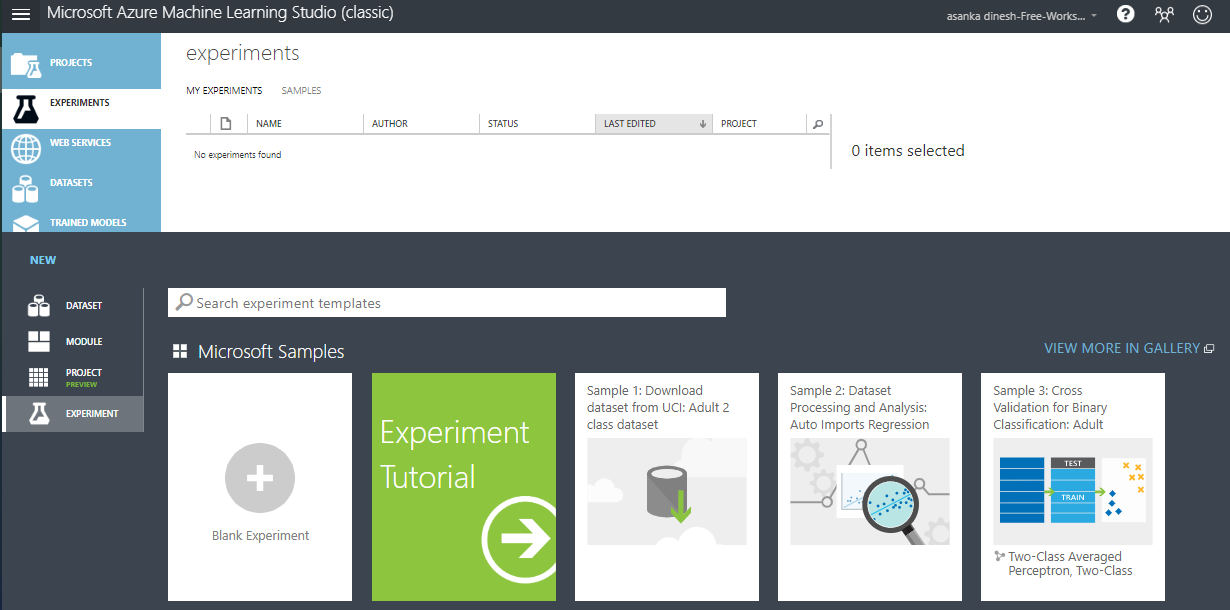
Task: Open the Sample 3 Cross Validation thumbnail
Action: click(x=1072, y=491)
